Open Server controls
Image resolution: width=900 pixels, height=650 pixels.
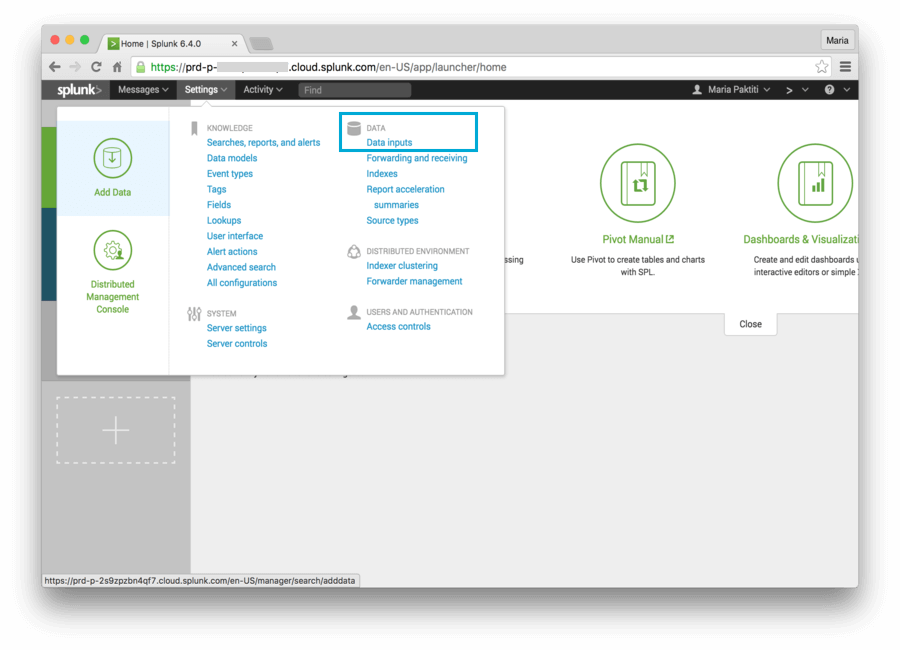(x=237, y=343)
